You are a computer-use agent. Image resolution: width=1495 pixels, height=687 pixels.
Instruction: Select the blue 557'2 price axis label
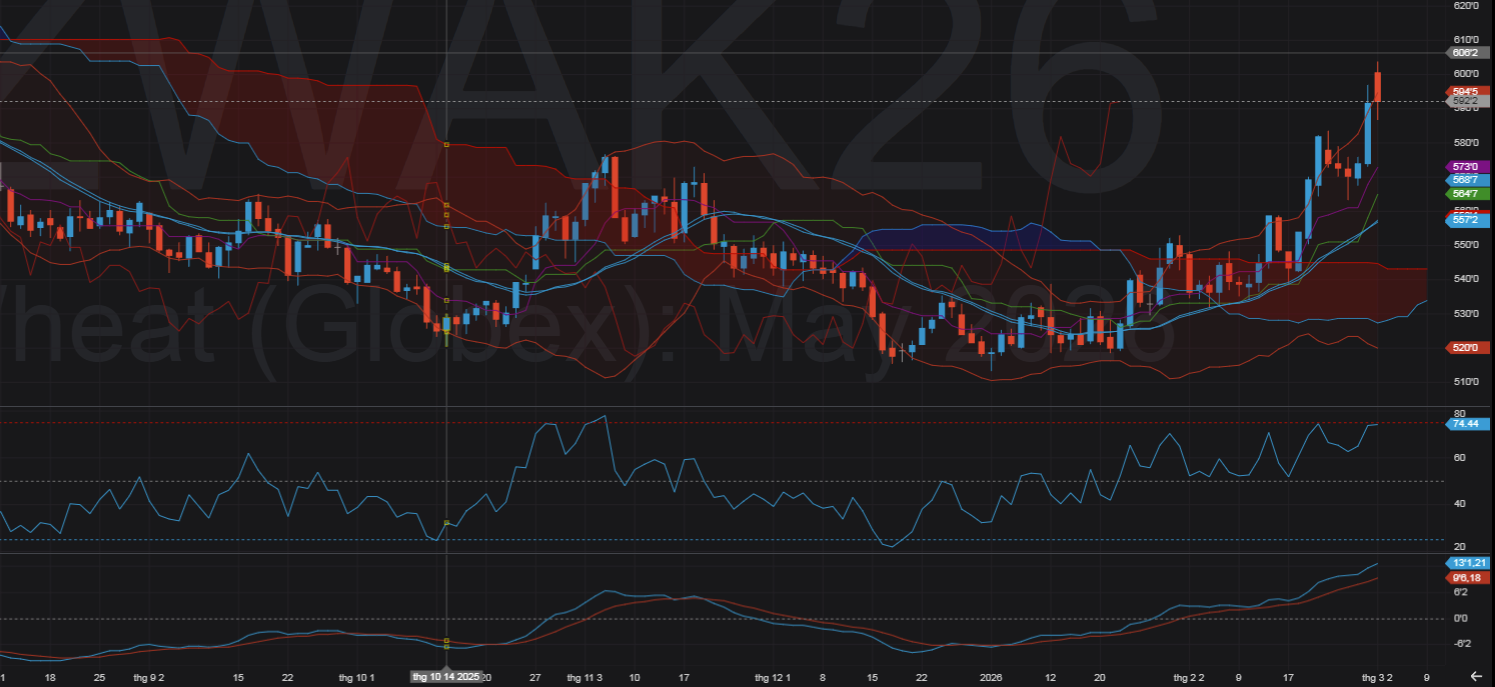tap(1467, 219)
